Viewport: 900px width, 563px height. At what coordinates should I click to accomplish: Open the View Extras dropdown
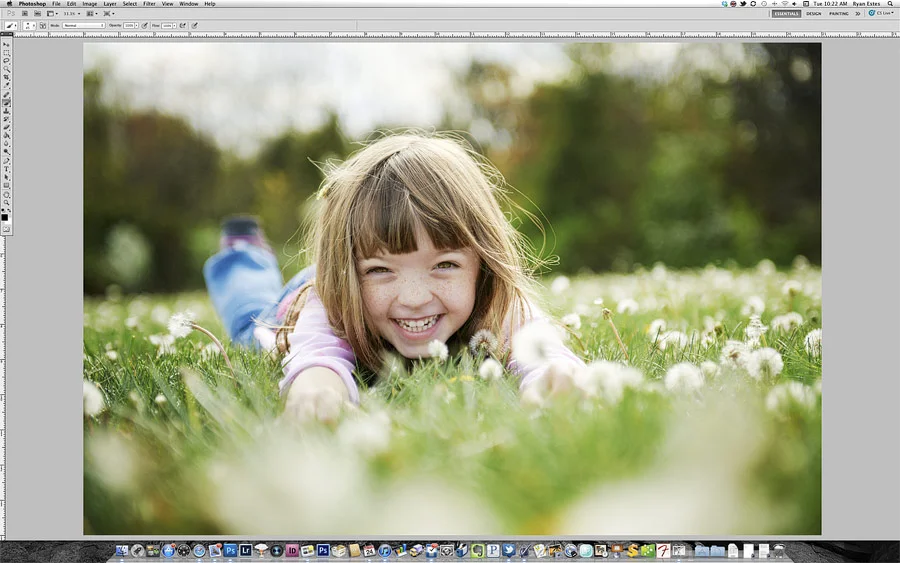coord(52,13)
